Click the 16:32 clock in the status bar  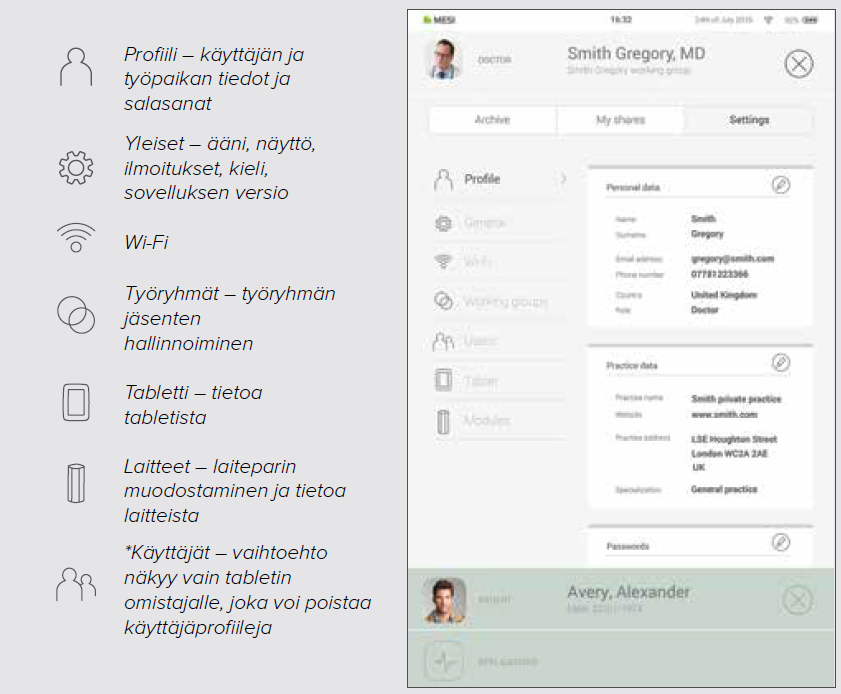[621, 20]
